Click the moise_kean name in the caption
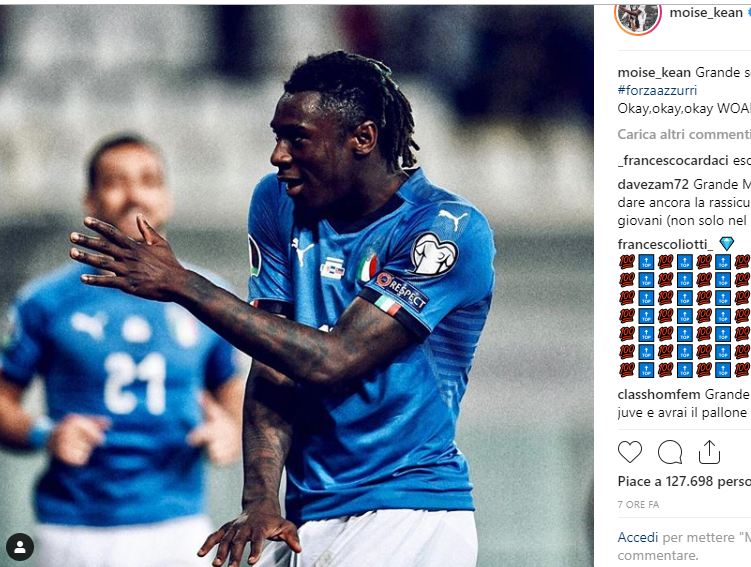 point(654,72)
